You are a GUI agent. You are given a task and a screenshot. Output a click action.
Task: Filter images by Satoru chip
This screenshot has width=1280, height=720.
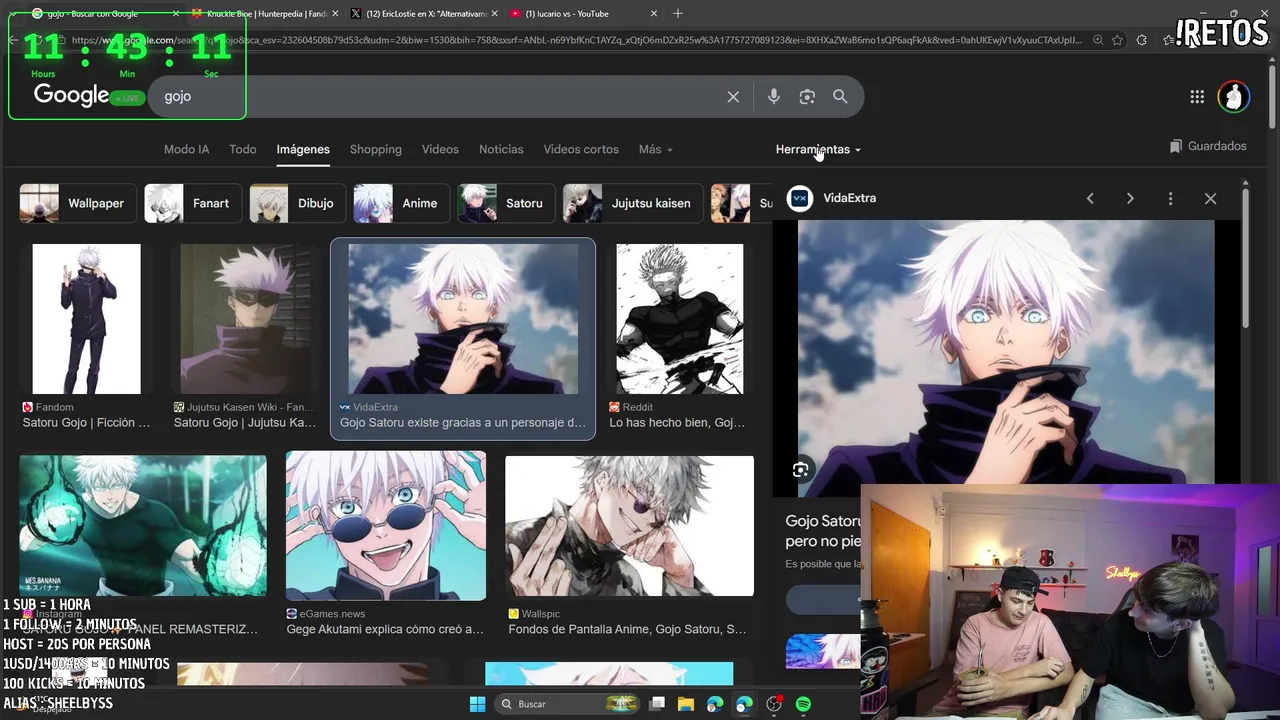[x=505, y=203]
